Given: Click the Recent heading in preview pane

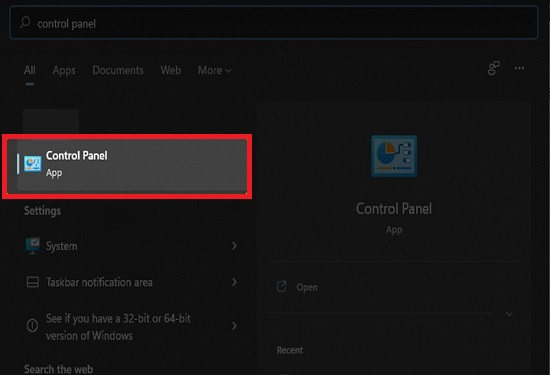Looking at the screenshot, I should click(x=290, y=350).
